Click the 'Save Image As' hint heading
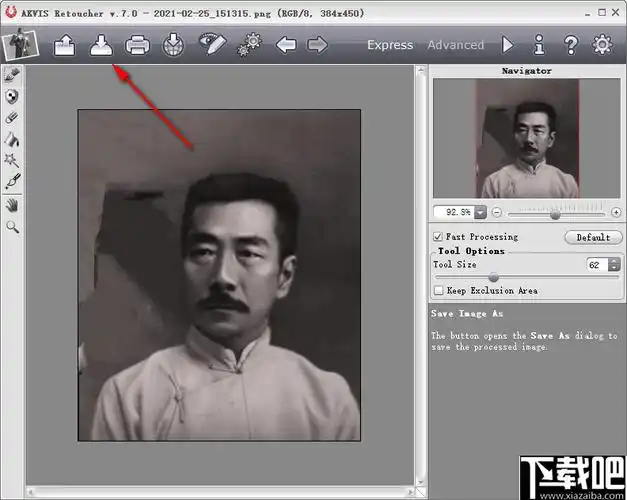The width and height of the screenshot is (627, 500). click(x=467, y=314)
